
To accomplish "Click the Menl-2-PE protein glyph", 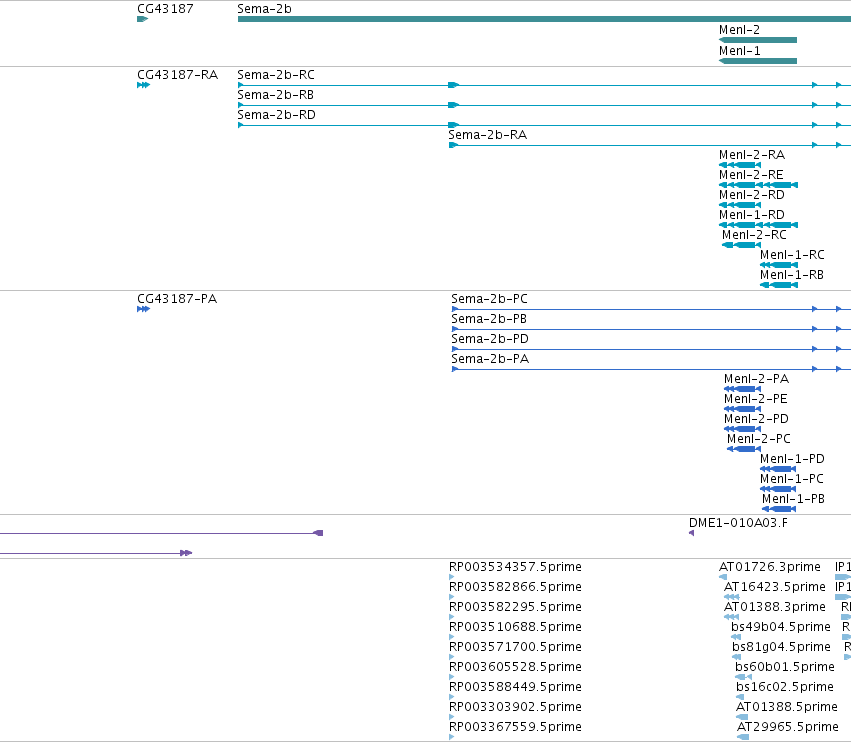I will click(742, 409).
